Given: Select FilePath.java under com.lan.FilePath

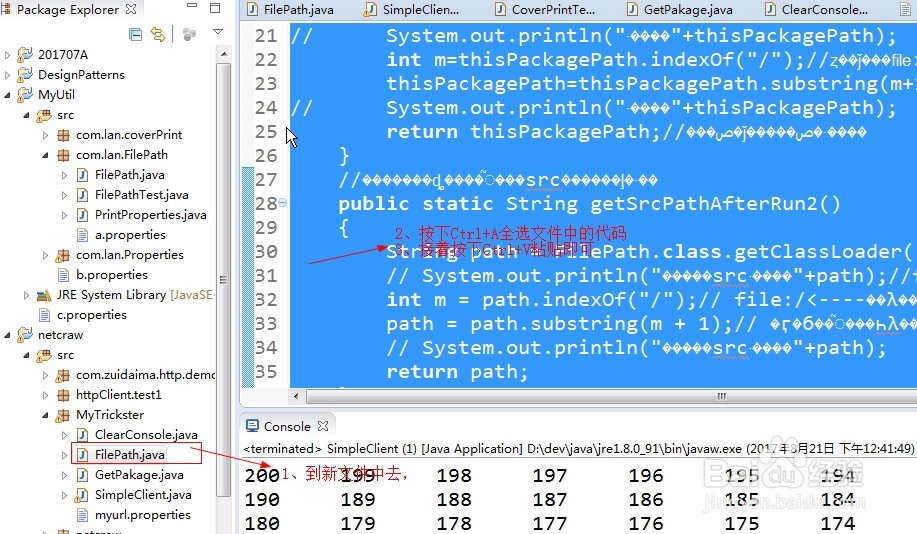Looking at the screenshot, I should tap(129, 175).
